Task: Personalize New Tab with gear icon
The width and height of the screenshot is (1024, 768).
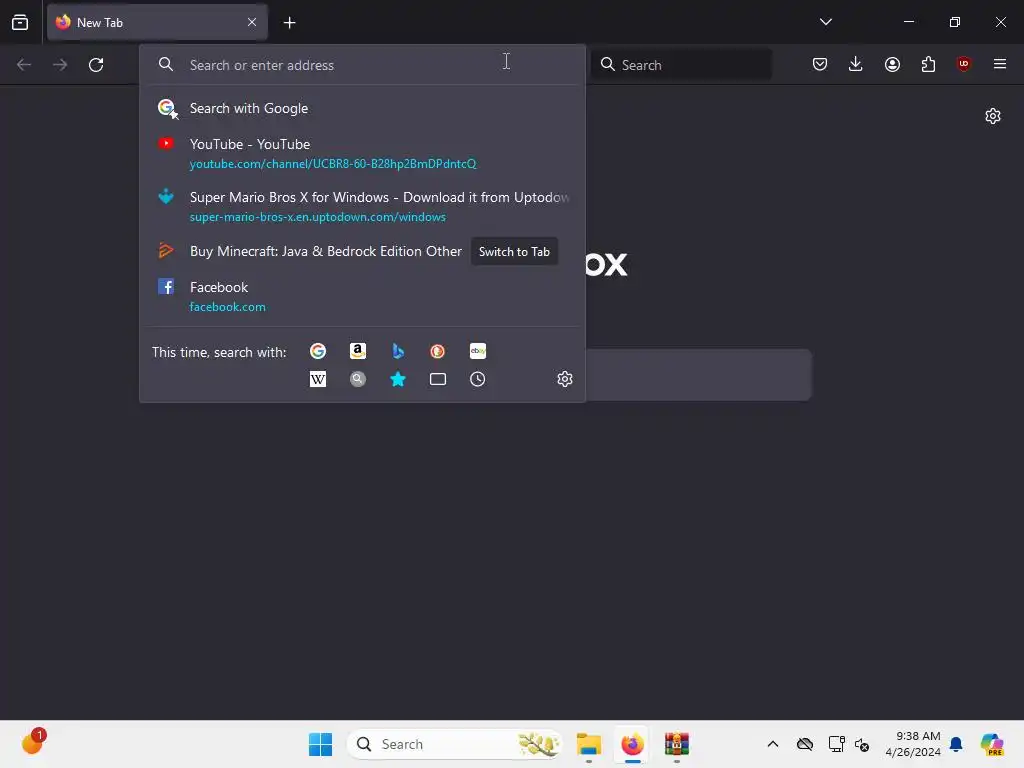Action: [993, 116]
